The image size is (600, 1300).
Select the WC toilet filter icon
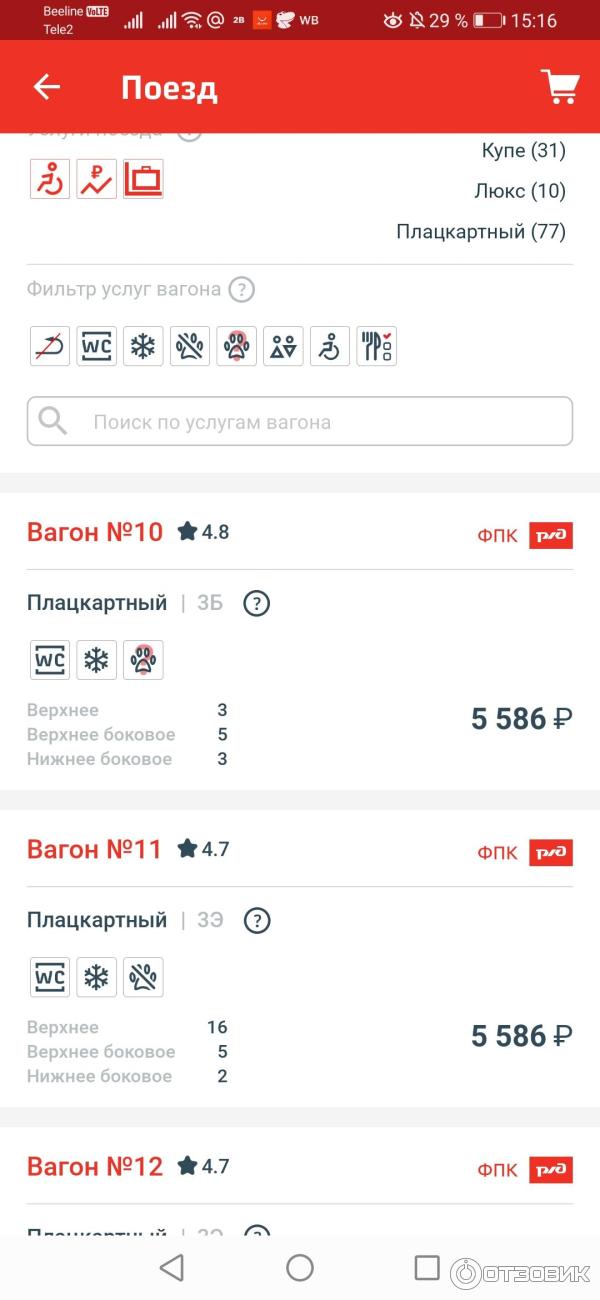pyautogui.click(x=96, y=345)
